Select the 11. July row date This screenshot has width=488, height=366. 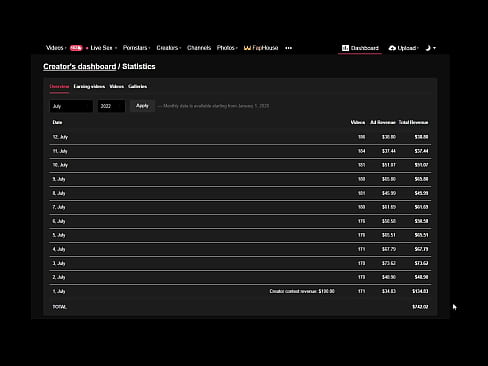tap(60, 151)
